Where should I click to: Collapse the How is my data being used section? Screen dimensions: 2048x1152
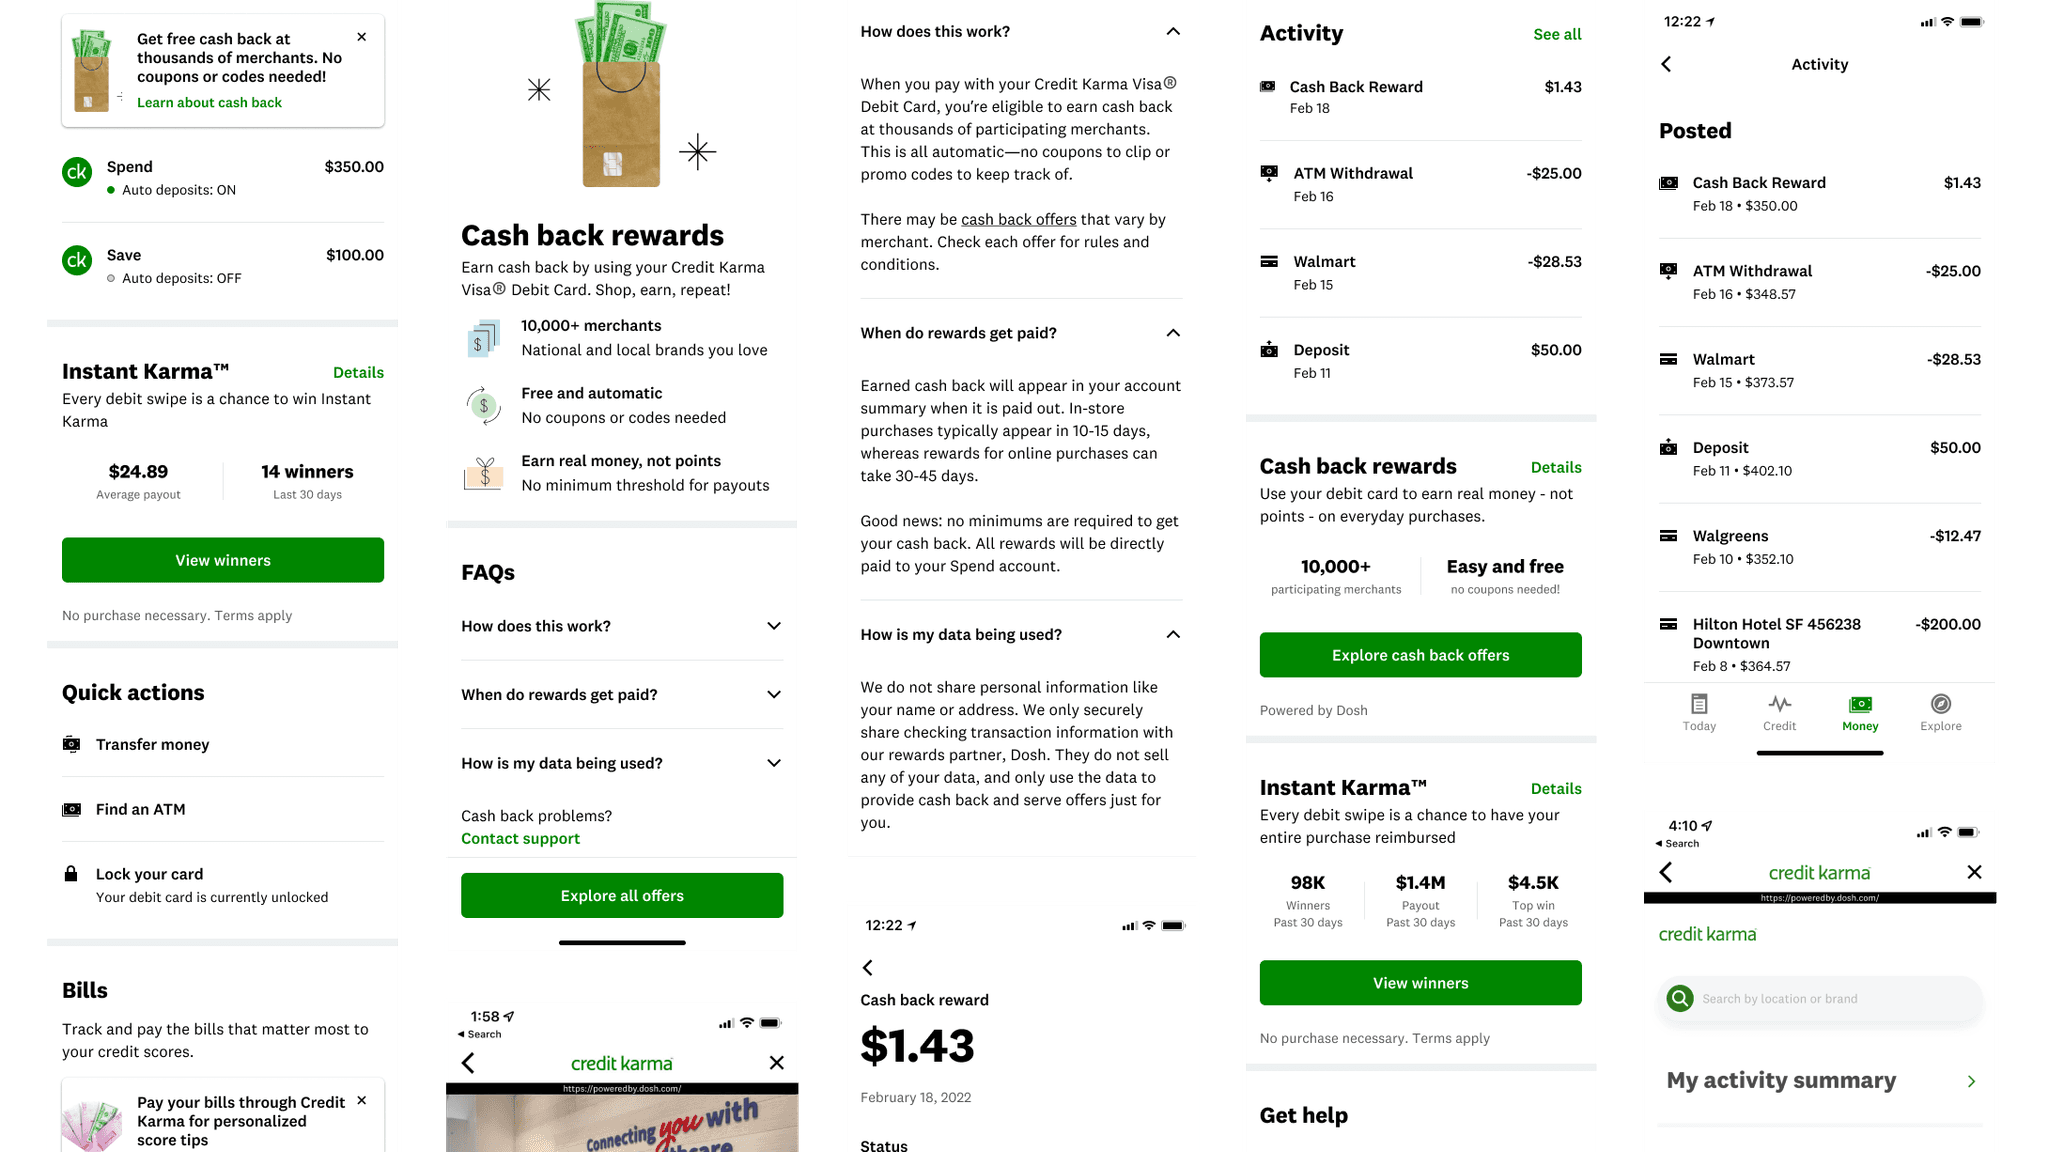click(1173, 634)
